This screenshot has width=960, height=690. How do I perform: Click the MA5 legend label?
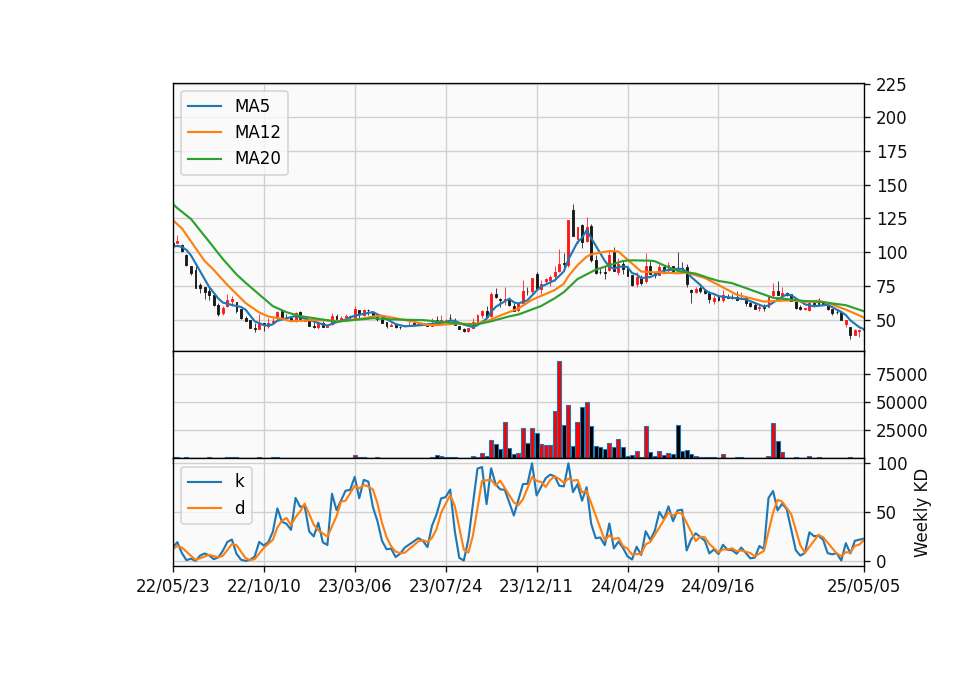pos(252,106)
